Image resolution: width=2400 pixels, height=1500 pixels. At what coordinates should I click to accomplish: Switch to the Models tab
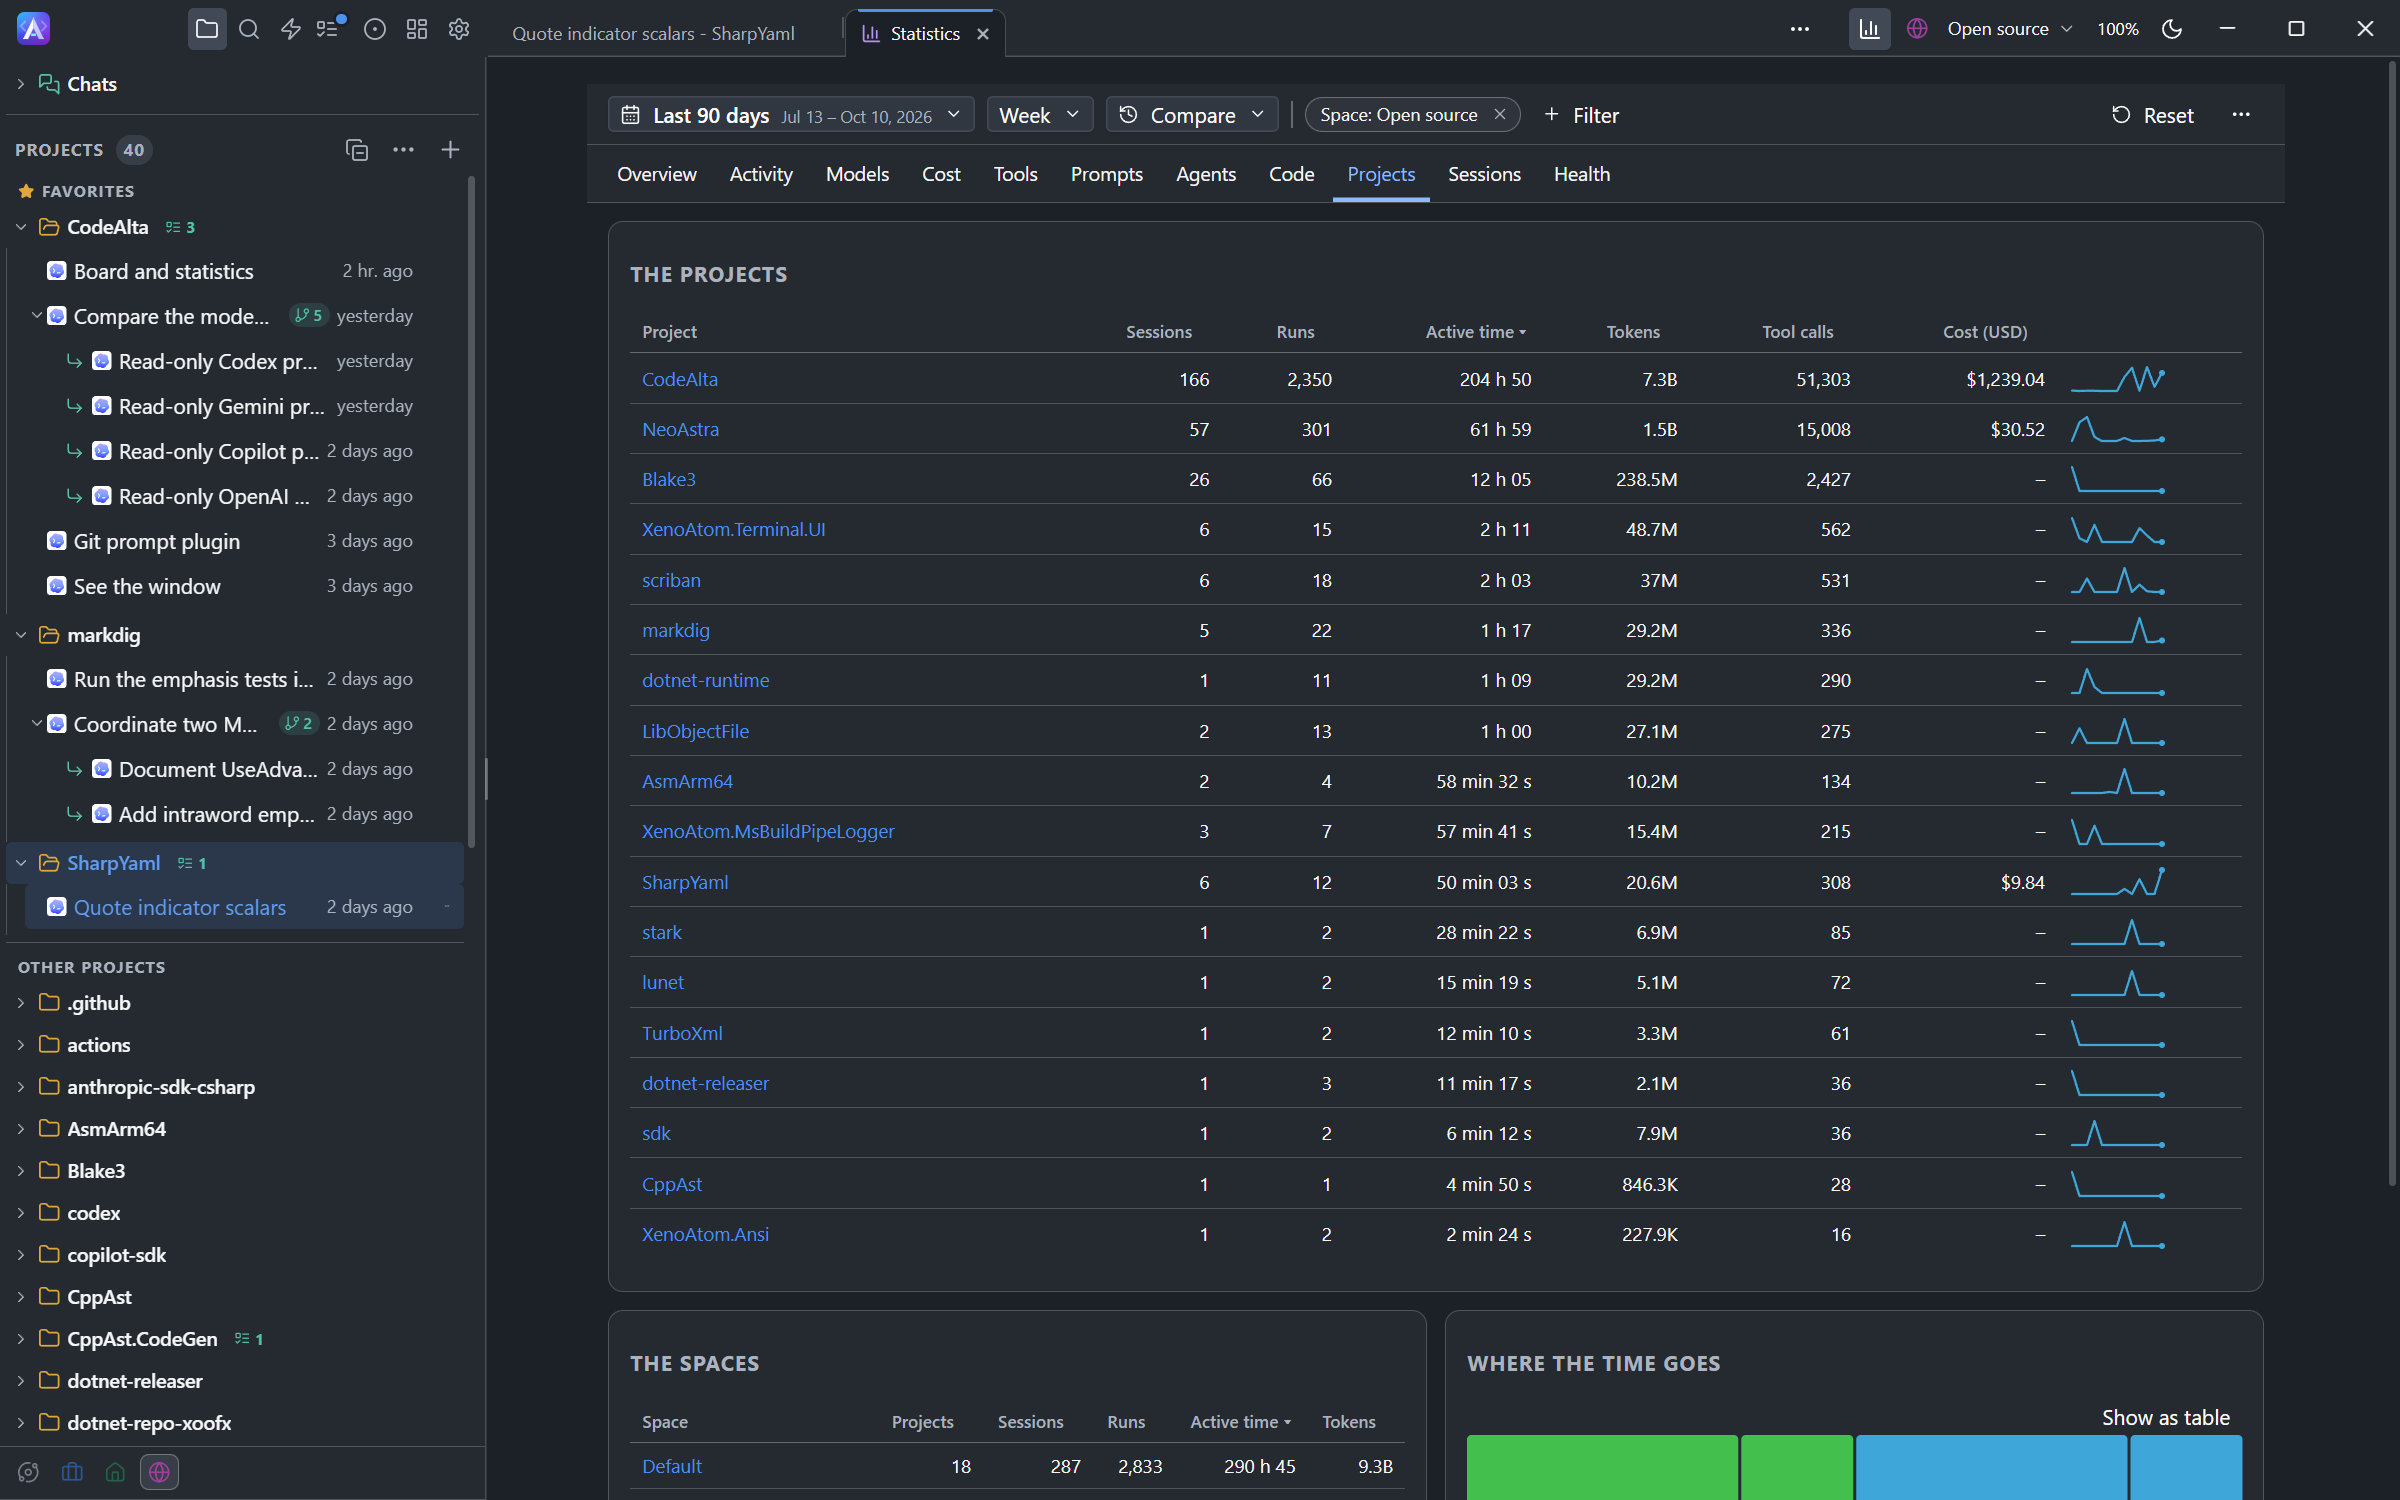857,174
